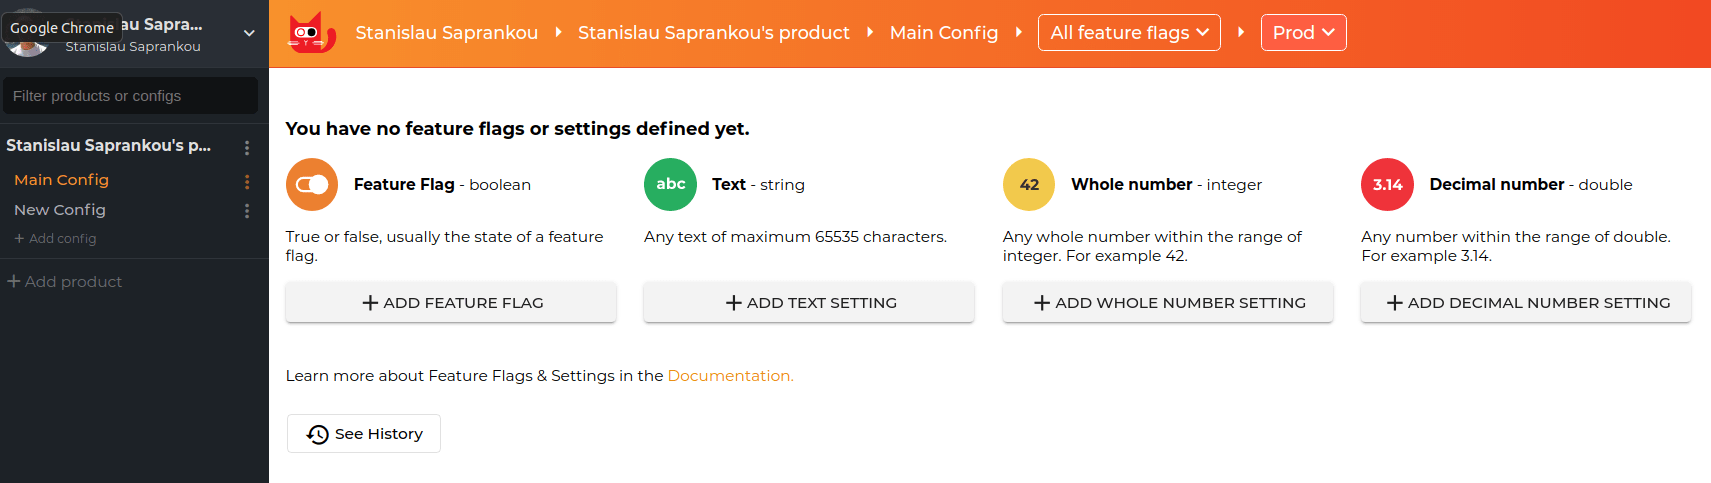
Task: Click the yellow 42 Whole number icon
Action: (1029, 184)
